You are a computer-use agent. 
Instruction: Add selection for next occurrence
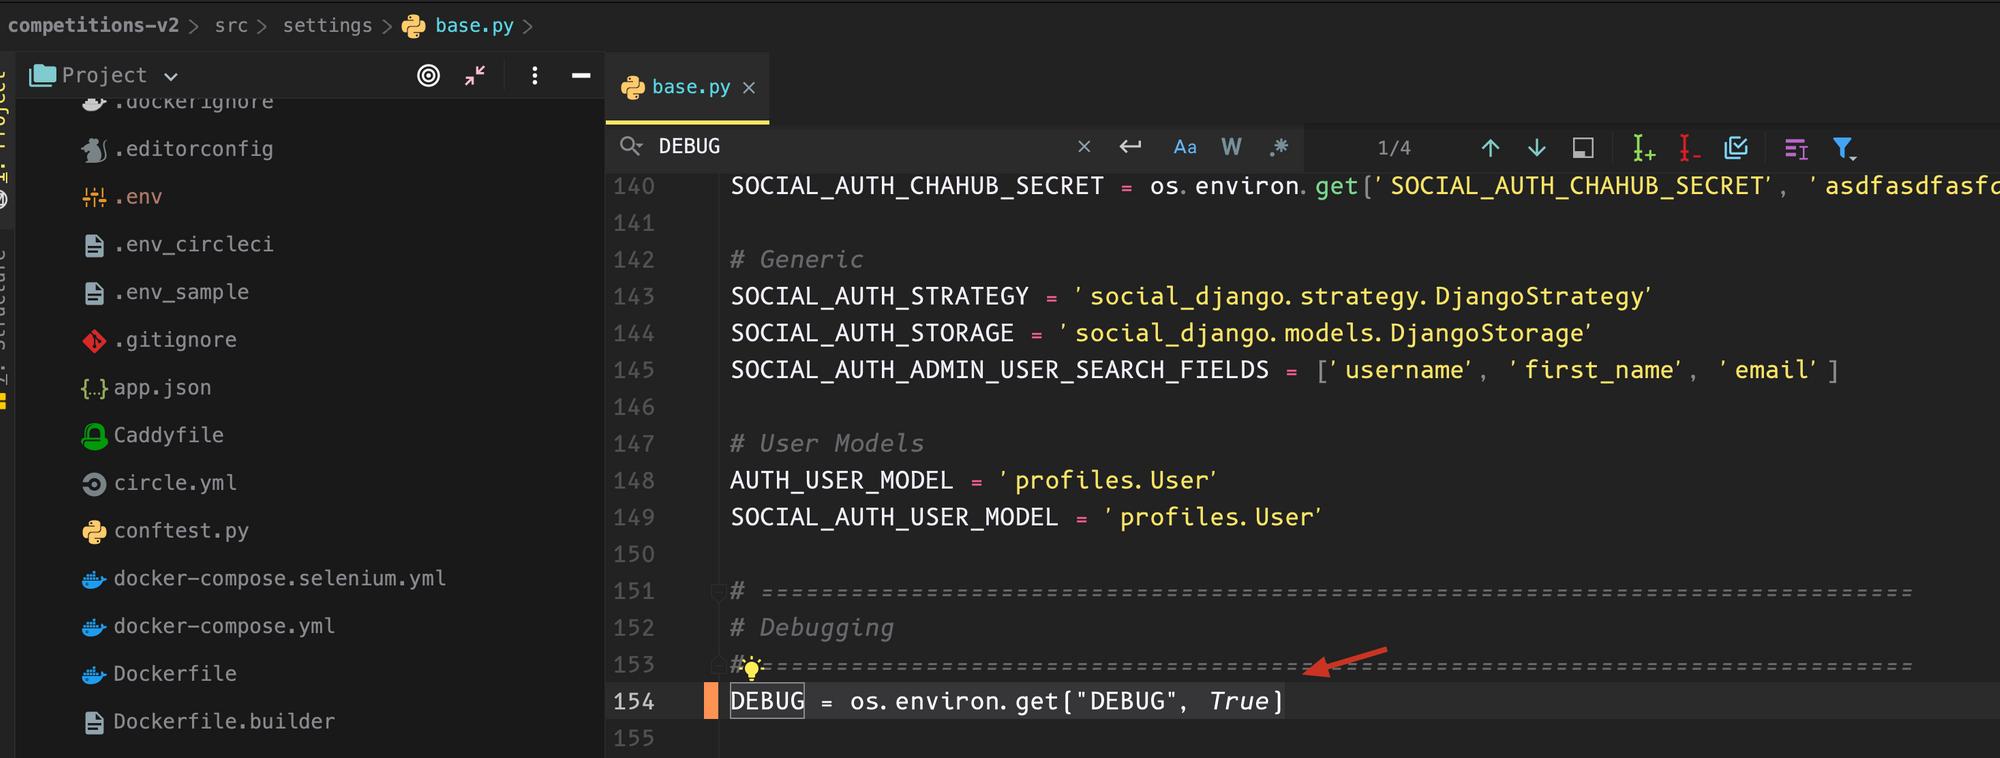pyautogui.click(x=1643, y=148)
